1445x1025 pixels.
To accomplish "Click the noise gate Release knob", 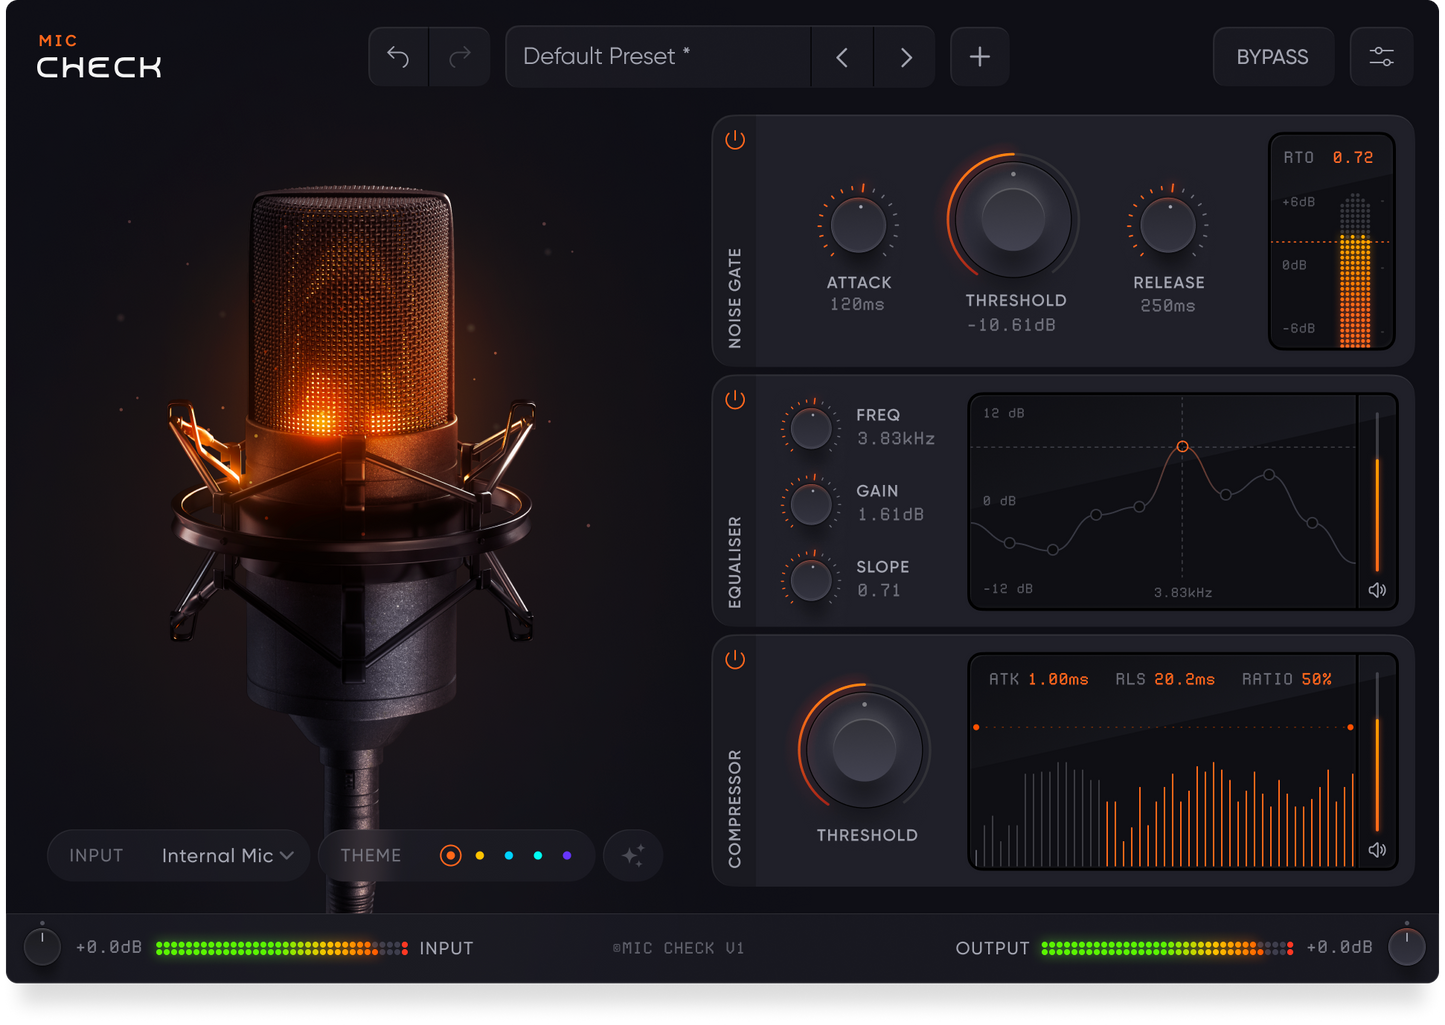I will click(x=1168, y=224).
